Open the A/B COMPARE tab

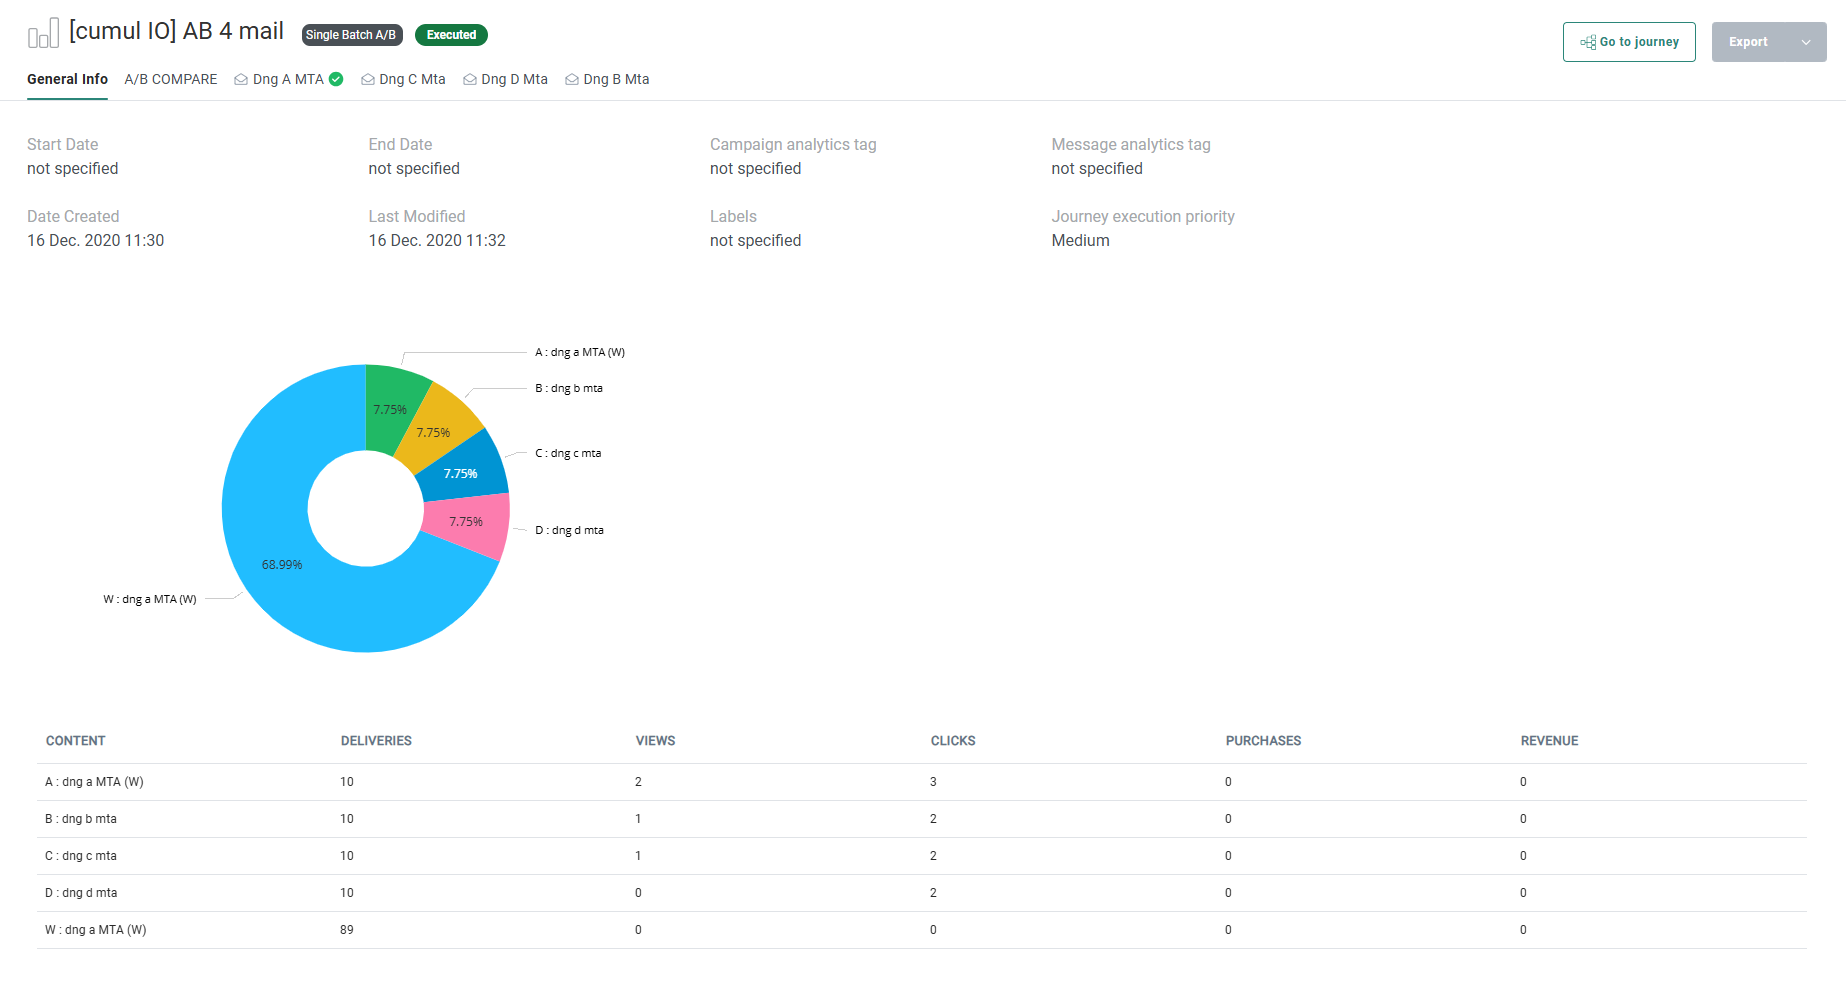coord(171,79)
